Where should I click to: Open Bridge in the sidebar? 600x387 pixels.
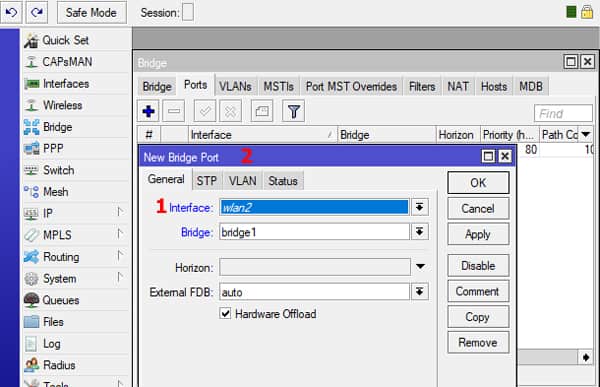tap(76, 127)
